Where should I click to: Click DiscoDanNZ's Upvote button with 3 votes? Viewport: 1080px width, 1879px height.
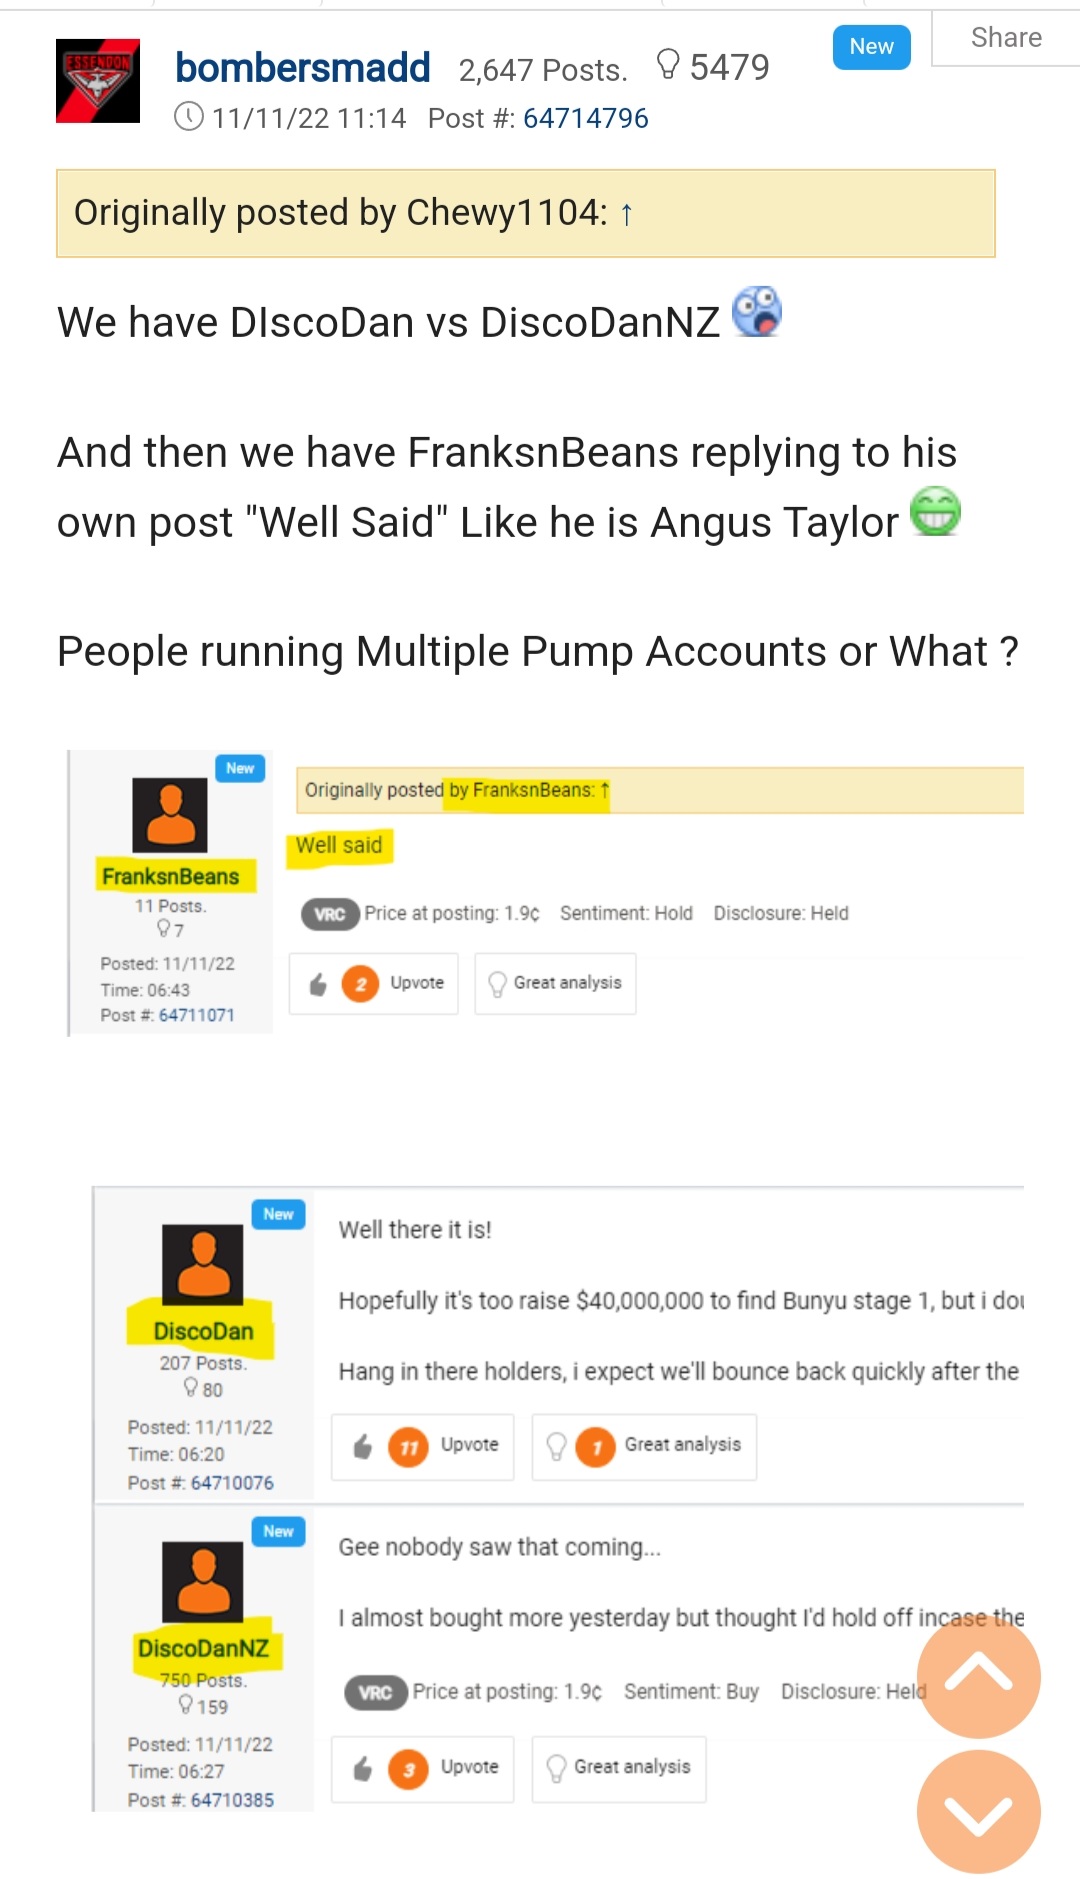tap(423, 1768)
